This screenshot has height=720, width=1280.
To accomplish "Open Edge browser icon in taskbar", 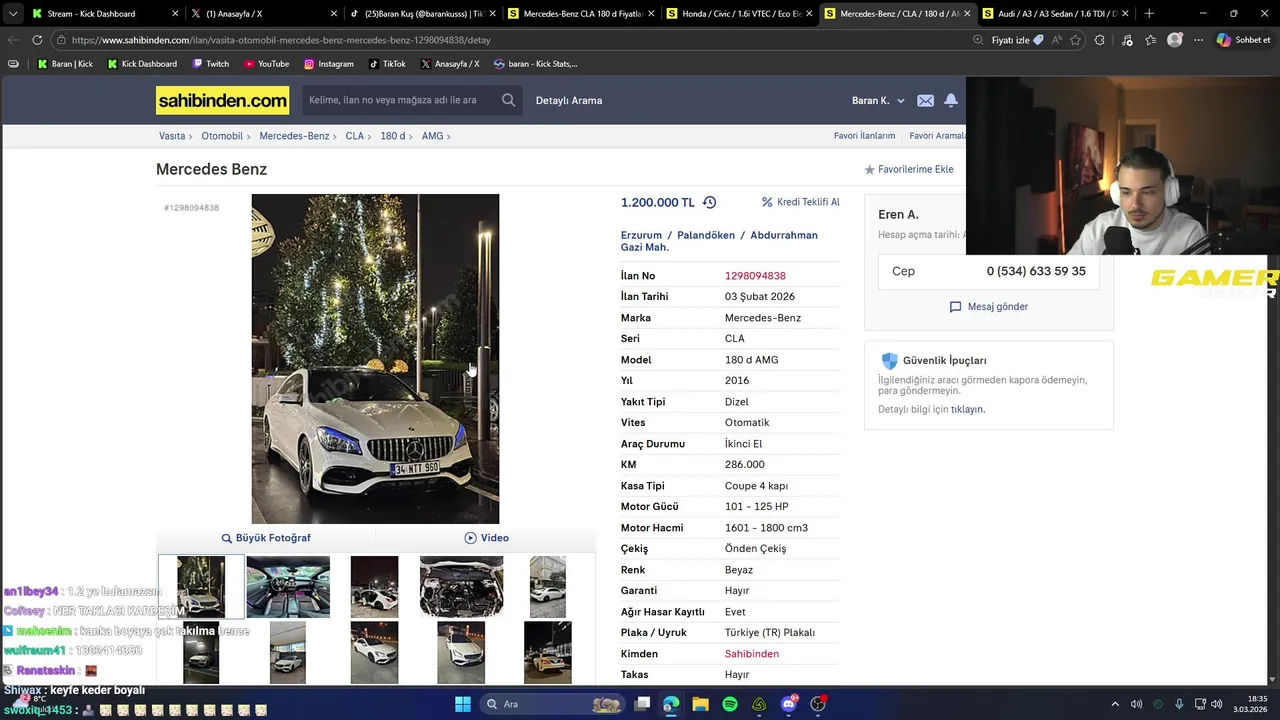I will pyautogui.click(x=671, y=704).
